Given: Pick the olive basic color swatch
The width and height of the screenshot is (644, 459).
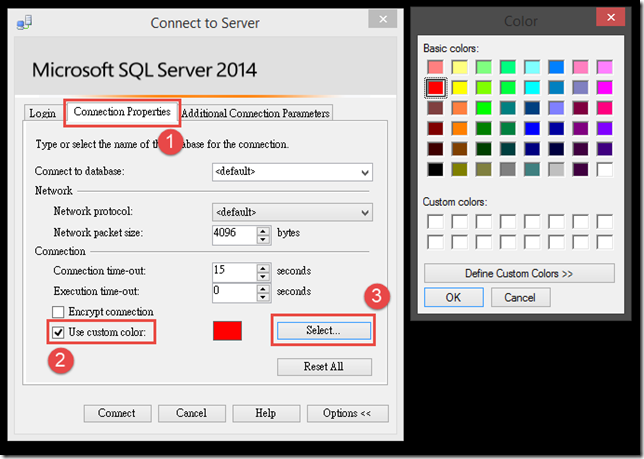Looking at the screenshot, I should coord(460,170).
